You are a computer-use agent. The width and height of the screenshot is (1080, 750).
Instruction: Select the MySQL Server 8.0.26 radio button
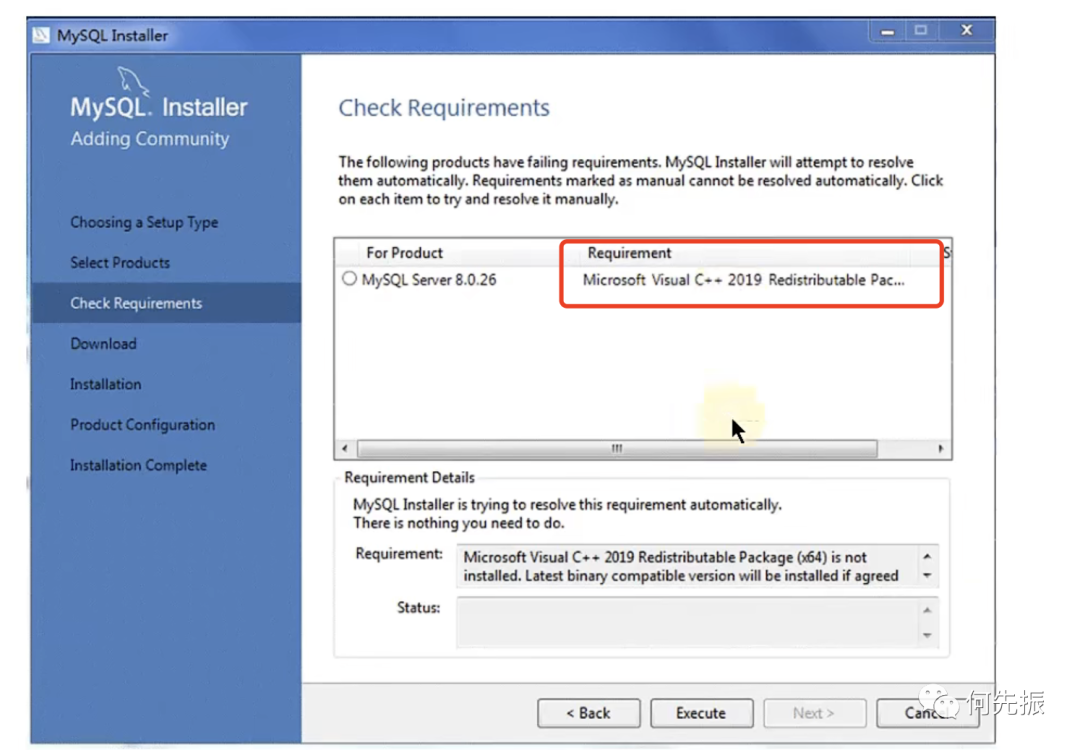pyautogui.click(x=349, y=279)
